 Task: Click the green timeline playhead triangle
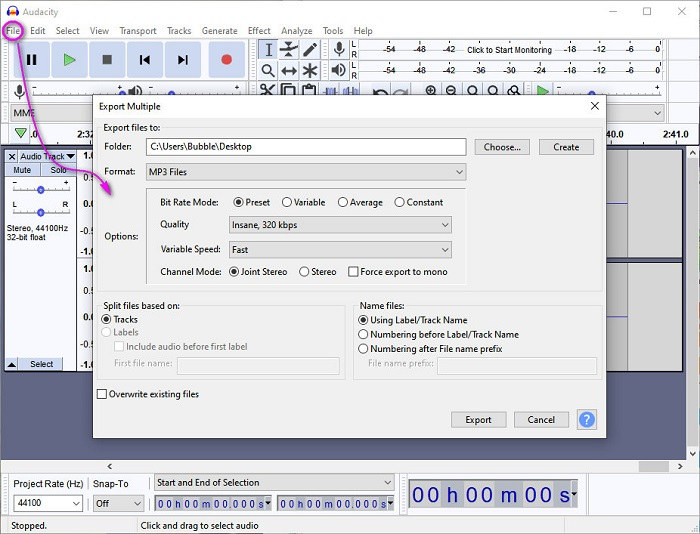(20, 133)
